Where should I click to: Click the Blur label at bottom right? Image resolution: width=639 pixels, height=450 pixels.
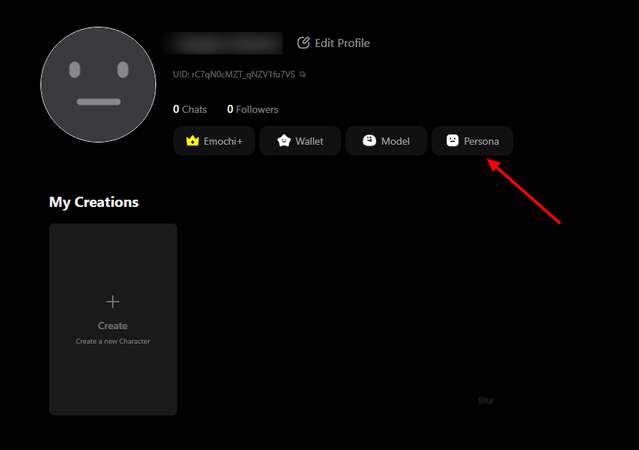(x=486, y=401)
